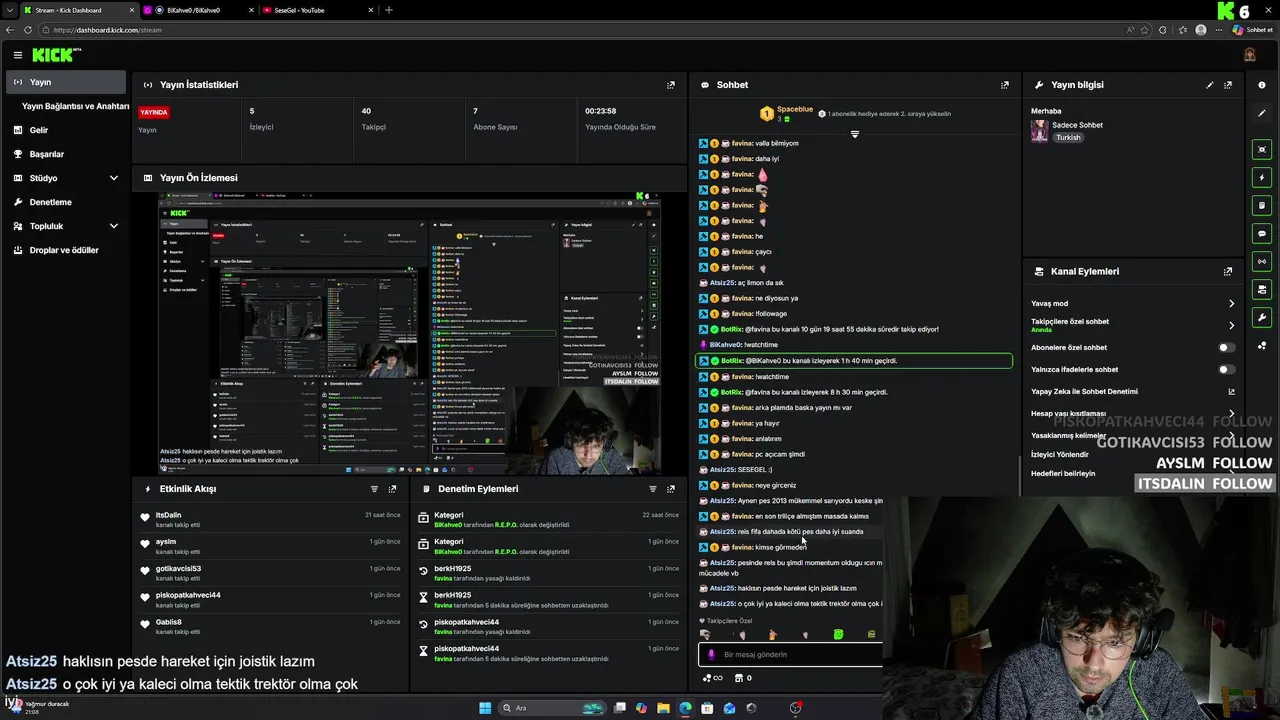This screenshot has width=1280, height=720.
Task: Enable Yalnızca ifadelerle sohbet switch
Action: 1226,369
